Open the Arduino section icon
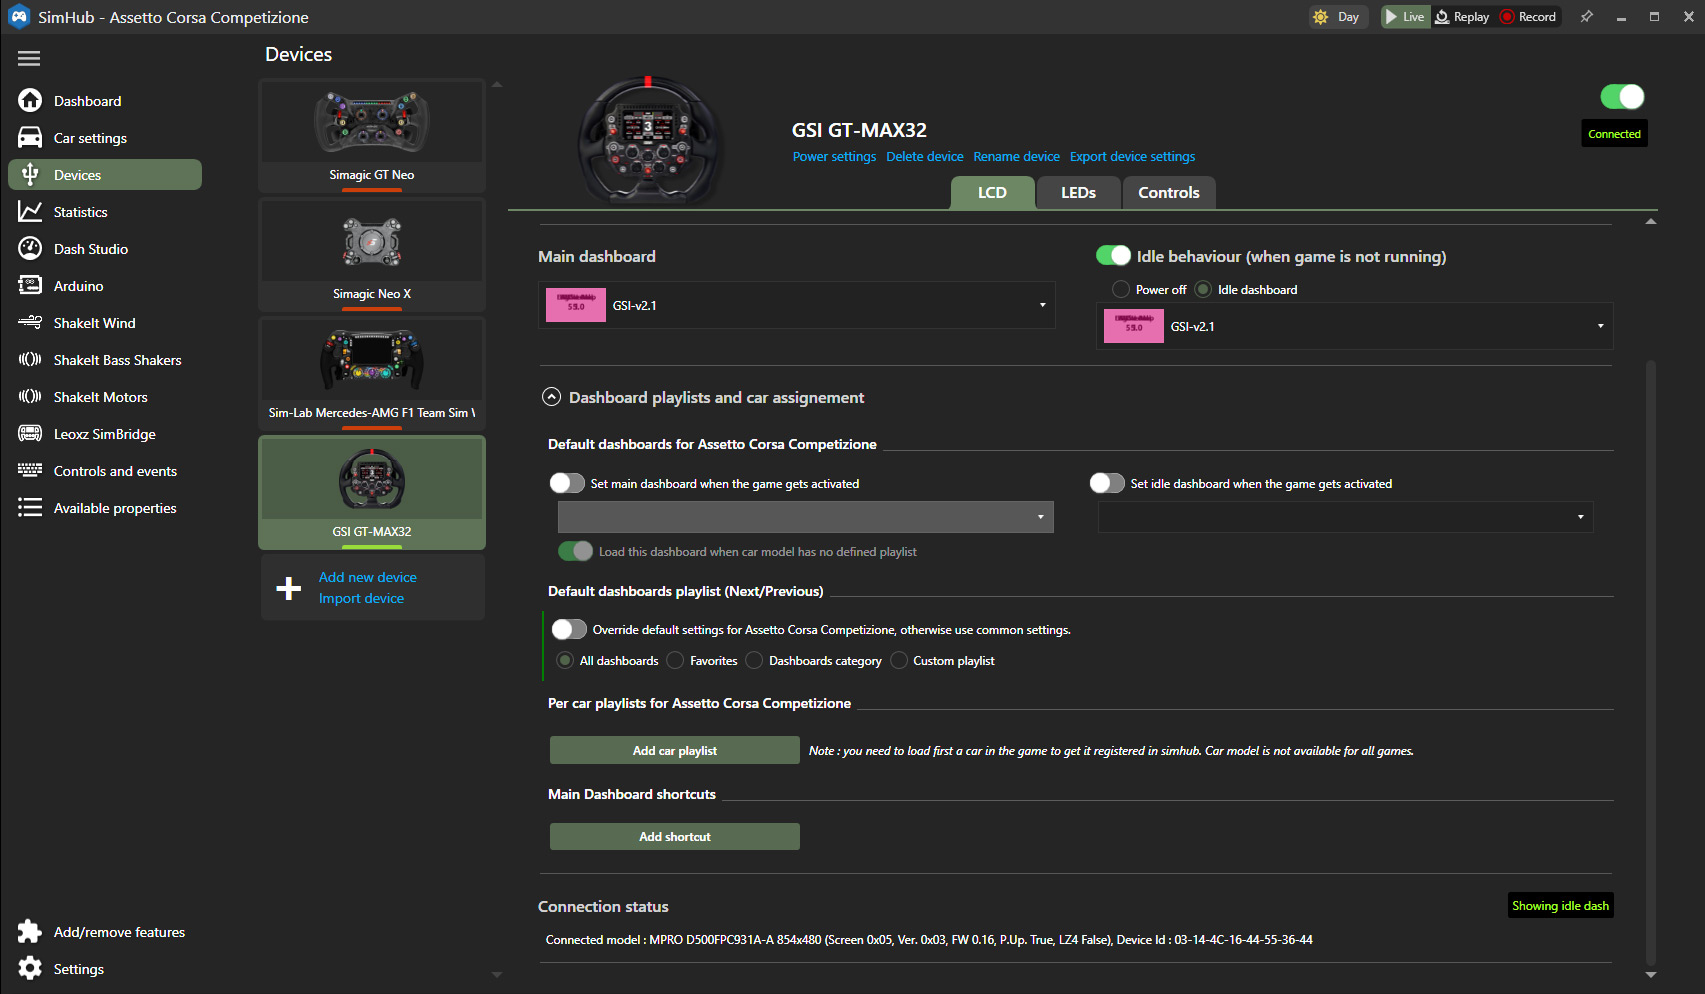 30,286
